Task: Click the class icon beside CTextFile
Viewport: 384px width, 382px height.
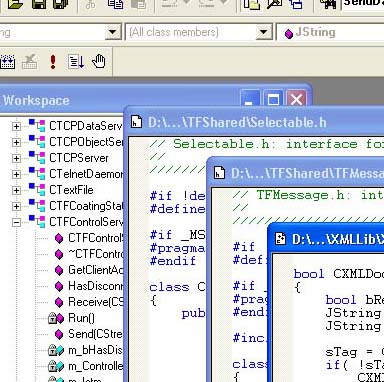Action: point(37,190)
